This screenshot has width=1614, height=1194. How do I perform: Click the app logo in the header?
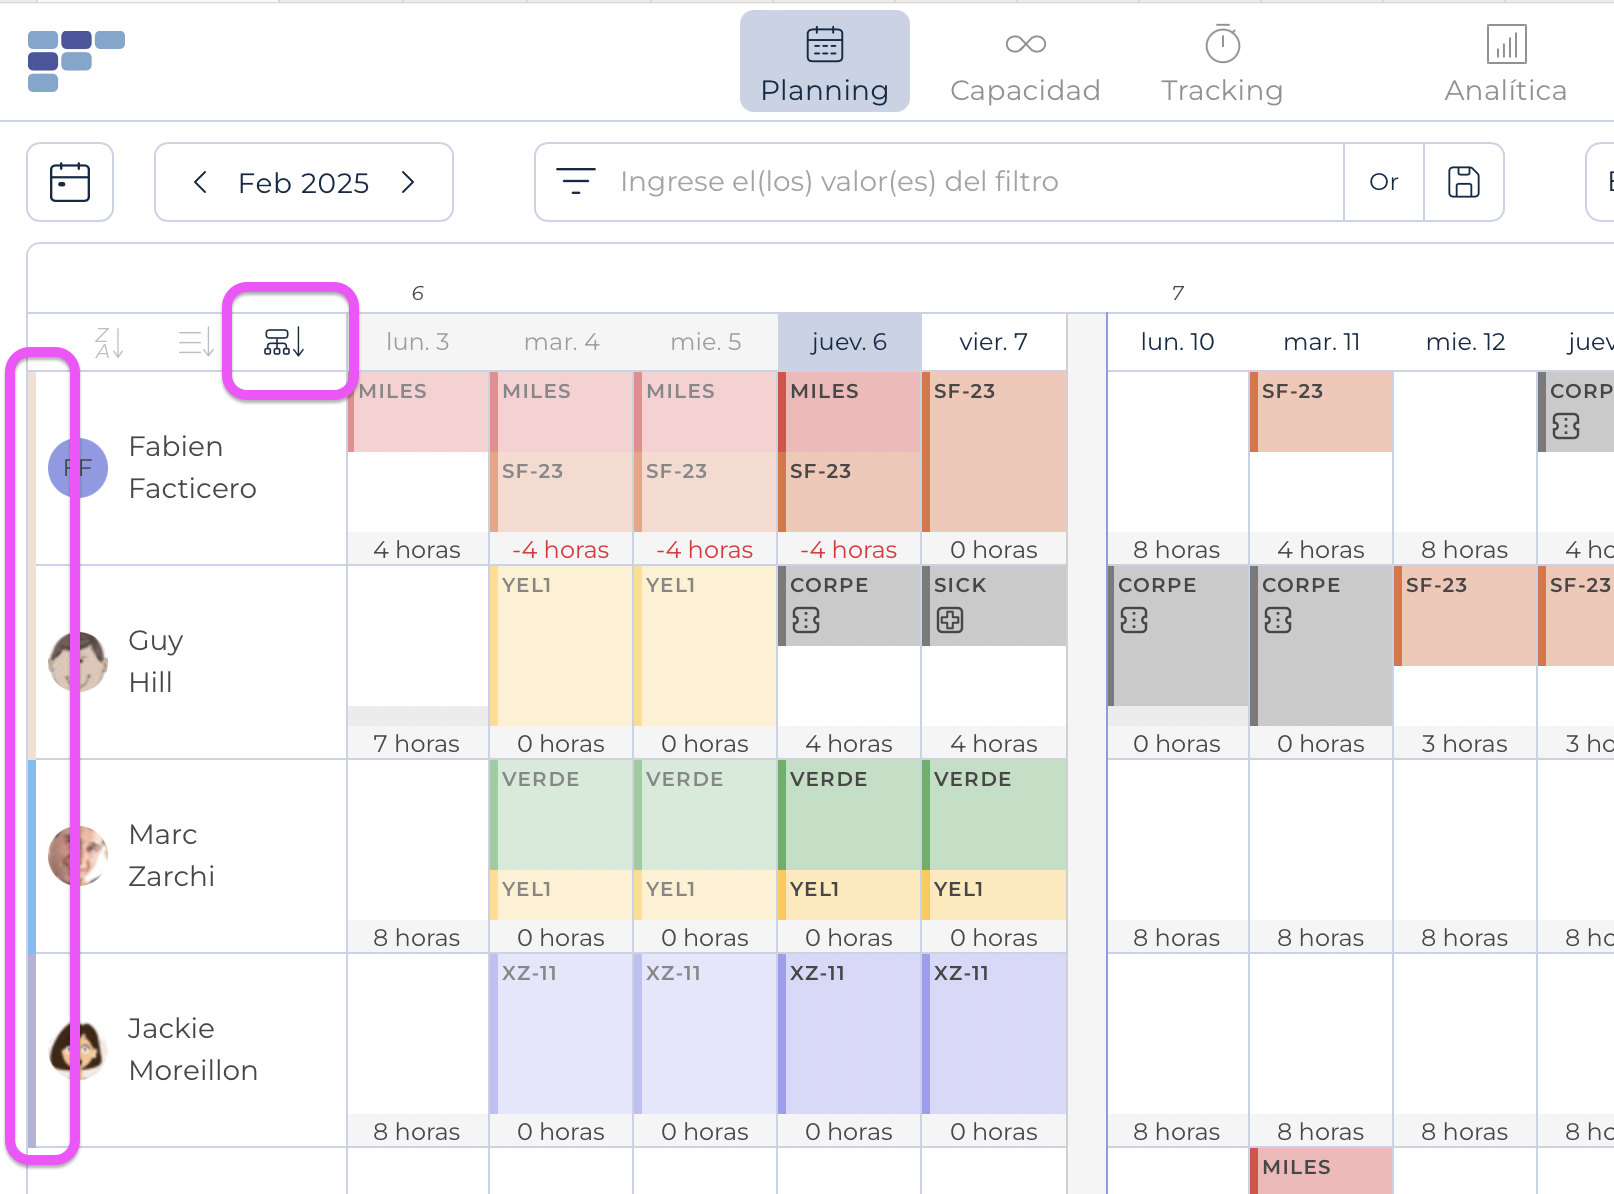pos(75,60)
